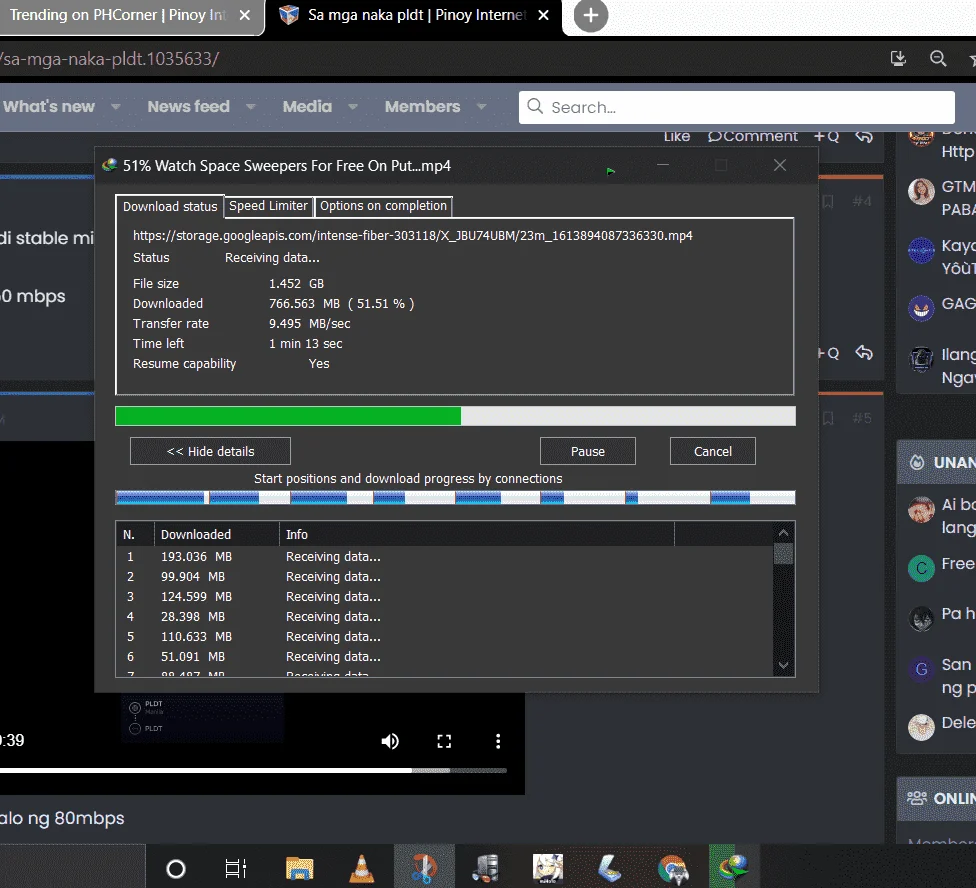
Task: Click the lower reply arrow icon on post
Action: (864, 353)
